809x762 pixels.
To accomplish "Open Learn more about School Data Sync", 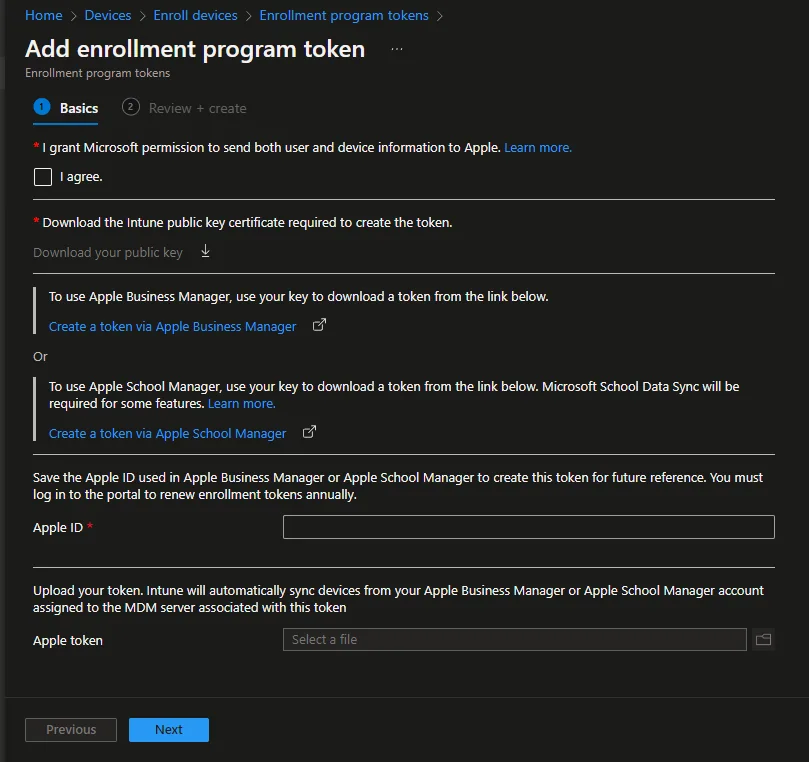I will coord(241,403).
